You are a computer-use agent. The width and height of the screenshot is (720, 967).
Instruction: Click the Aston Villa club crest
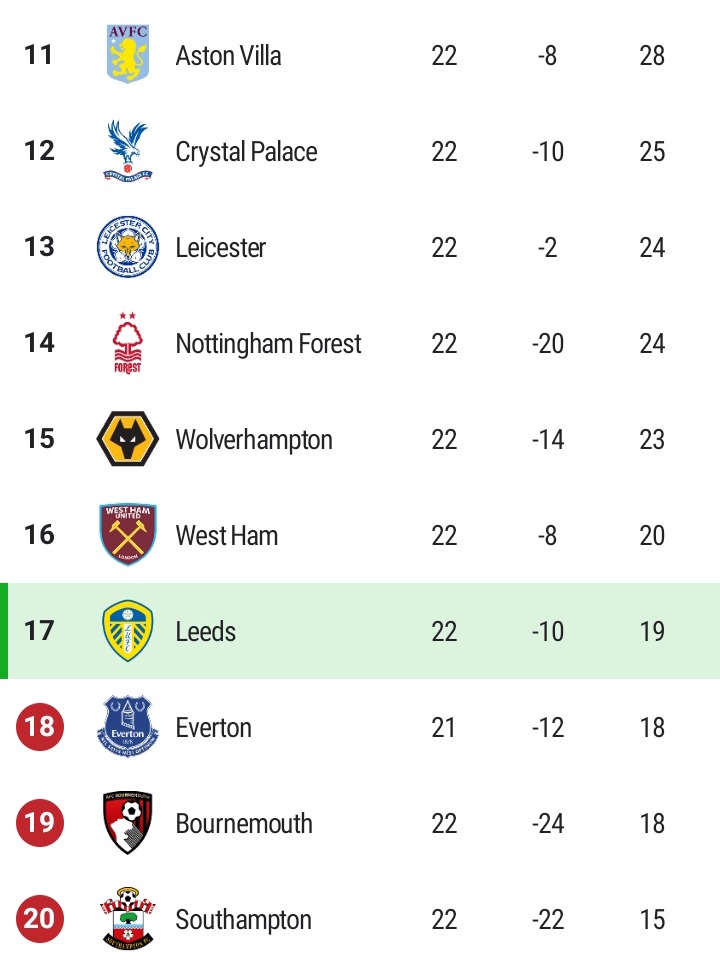[x=127, y=55]
